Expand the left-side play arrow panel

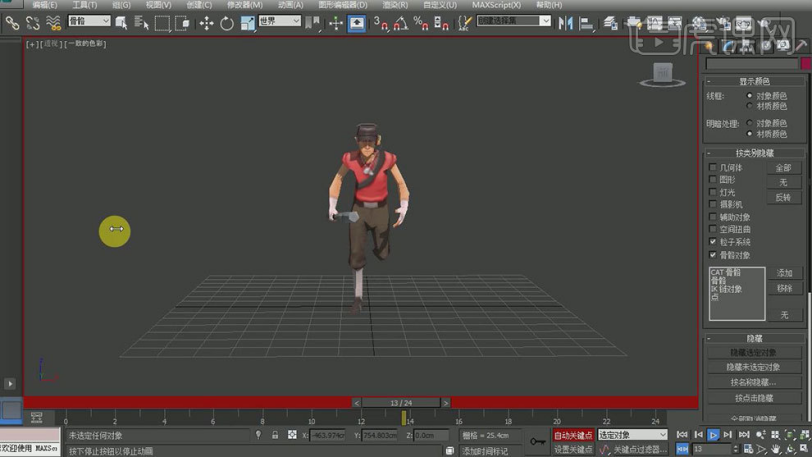10,384
